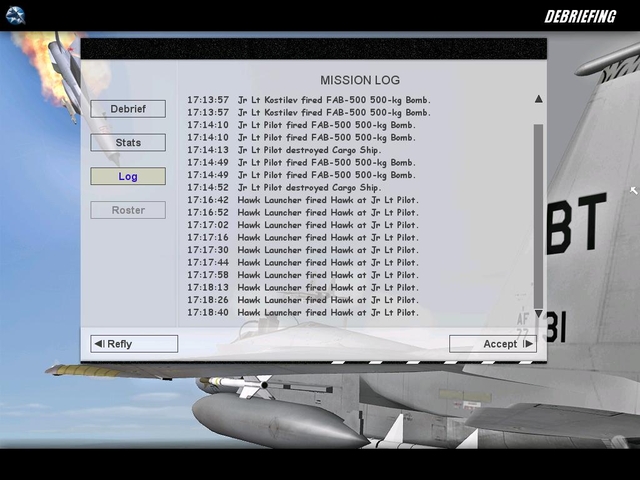Screen dimensions: 640x480
Task: Click the DEBRIEFING title text
Action: [580, 16]
